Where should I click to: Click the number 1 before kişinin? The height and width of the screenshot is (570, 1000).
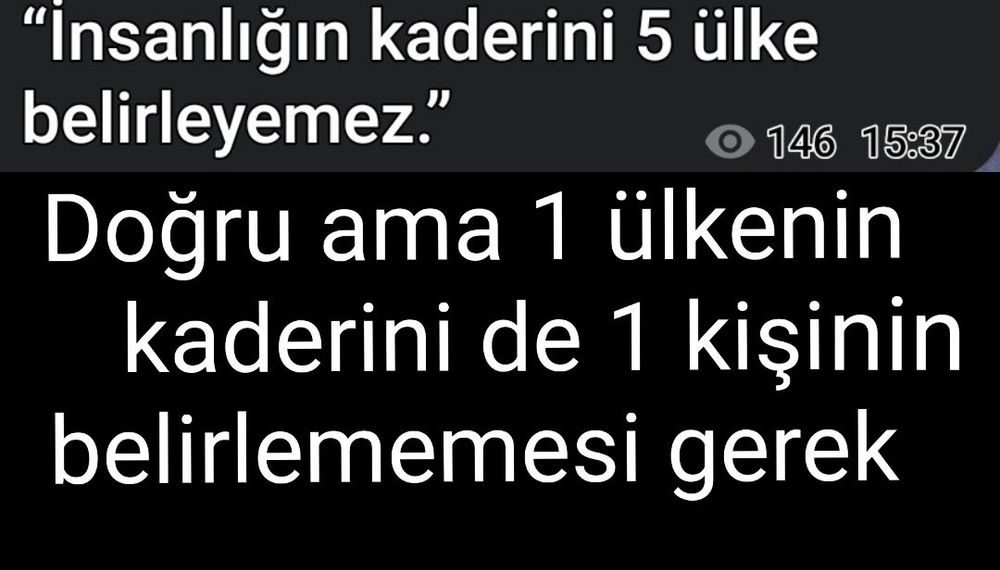point(630,339)
